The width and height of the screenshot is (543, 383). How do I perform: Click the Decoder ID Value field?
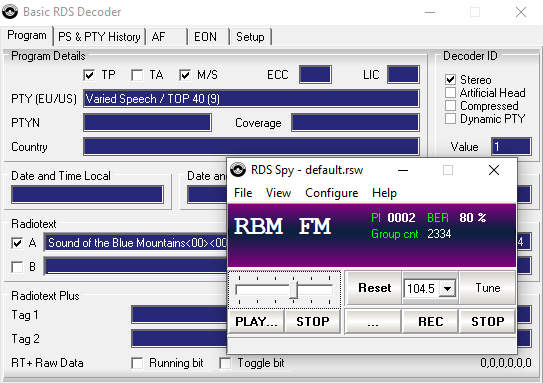pos(511,146)
